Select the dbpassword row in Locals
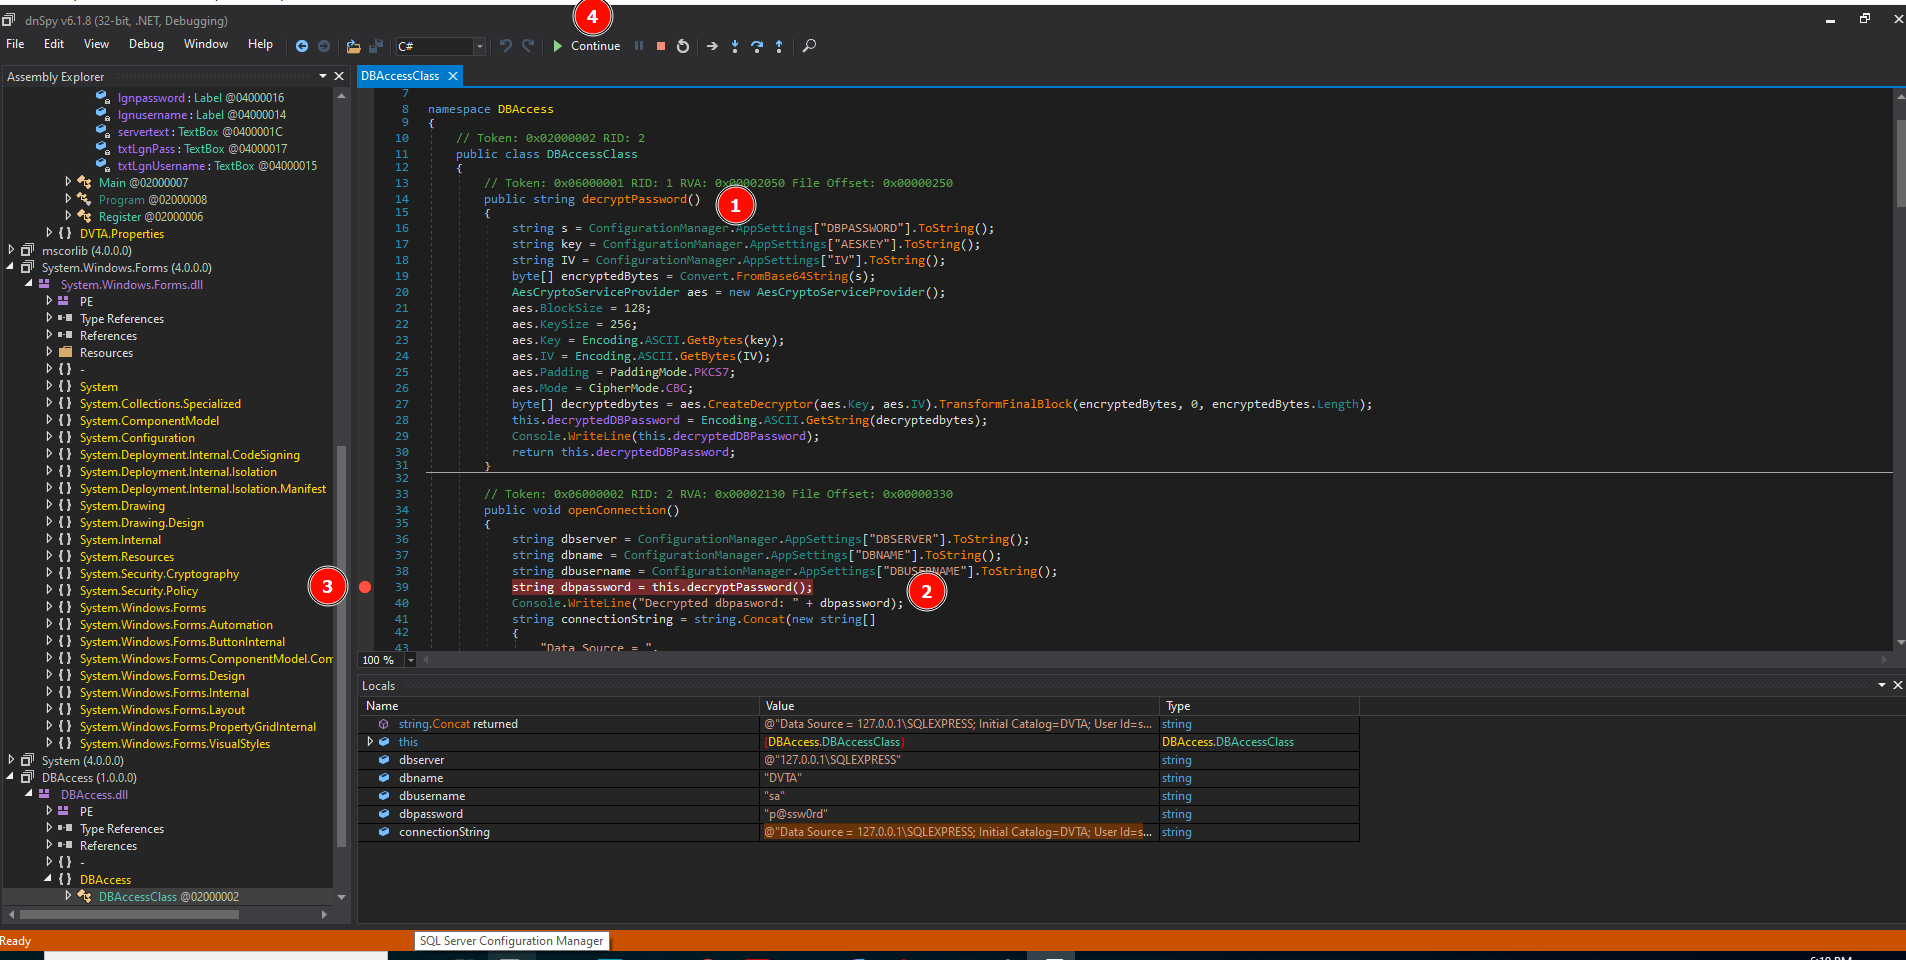The width and height of the screenshot is (1906, 960). 858,814
